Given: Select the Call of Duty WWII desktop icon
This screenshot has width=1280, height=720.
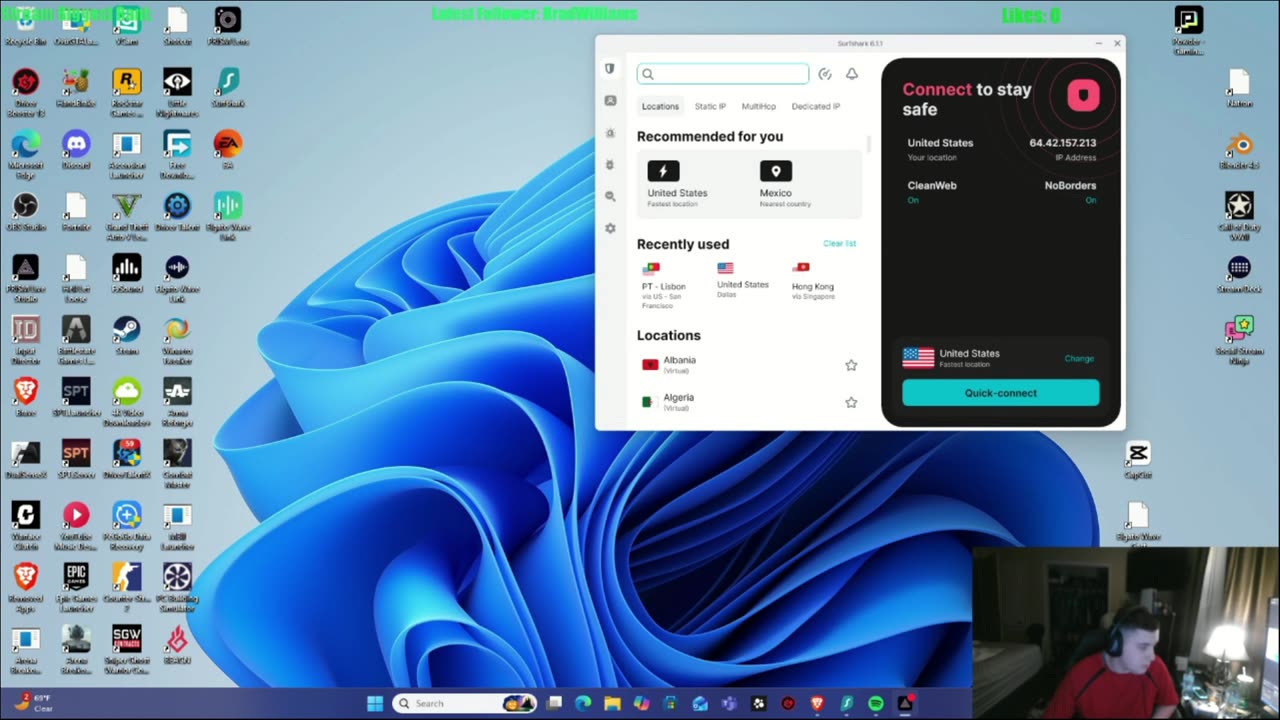Looking at the screenshot, I should [1239, 216].
